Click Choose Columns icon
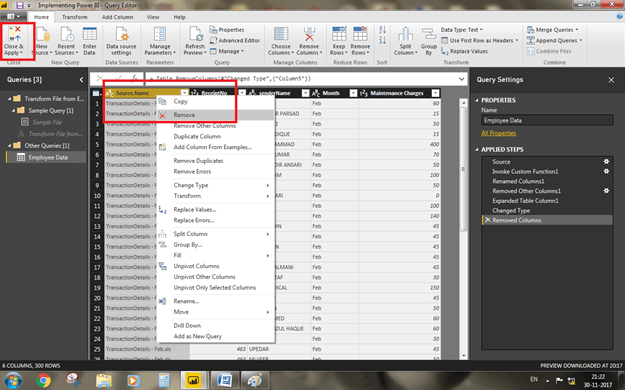This screenshot has height=390, width=625. point(281,33)
